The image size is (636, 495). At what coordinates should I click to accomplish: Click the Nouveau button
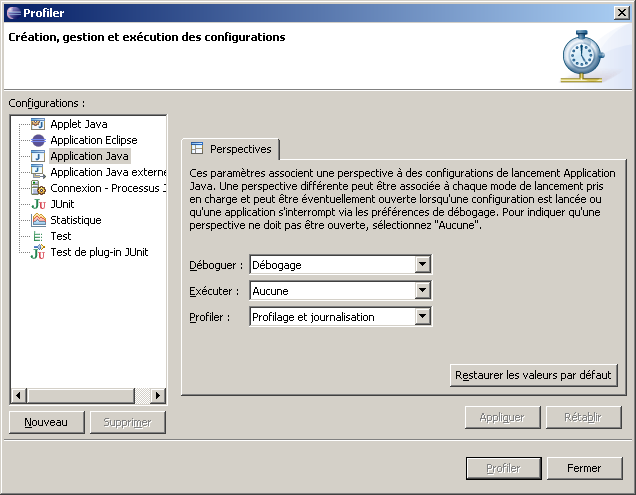click(46, 422)
